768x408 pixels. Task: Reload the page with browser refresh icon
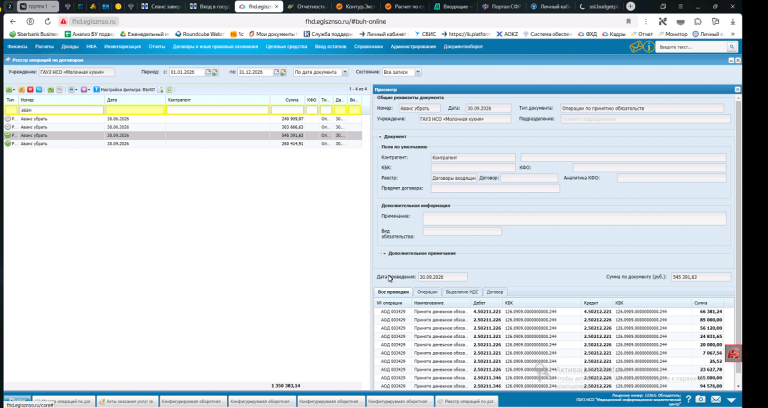tap(48, 22)
